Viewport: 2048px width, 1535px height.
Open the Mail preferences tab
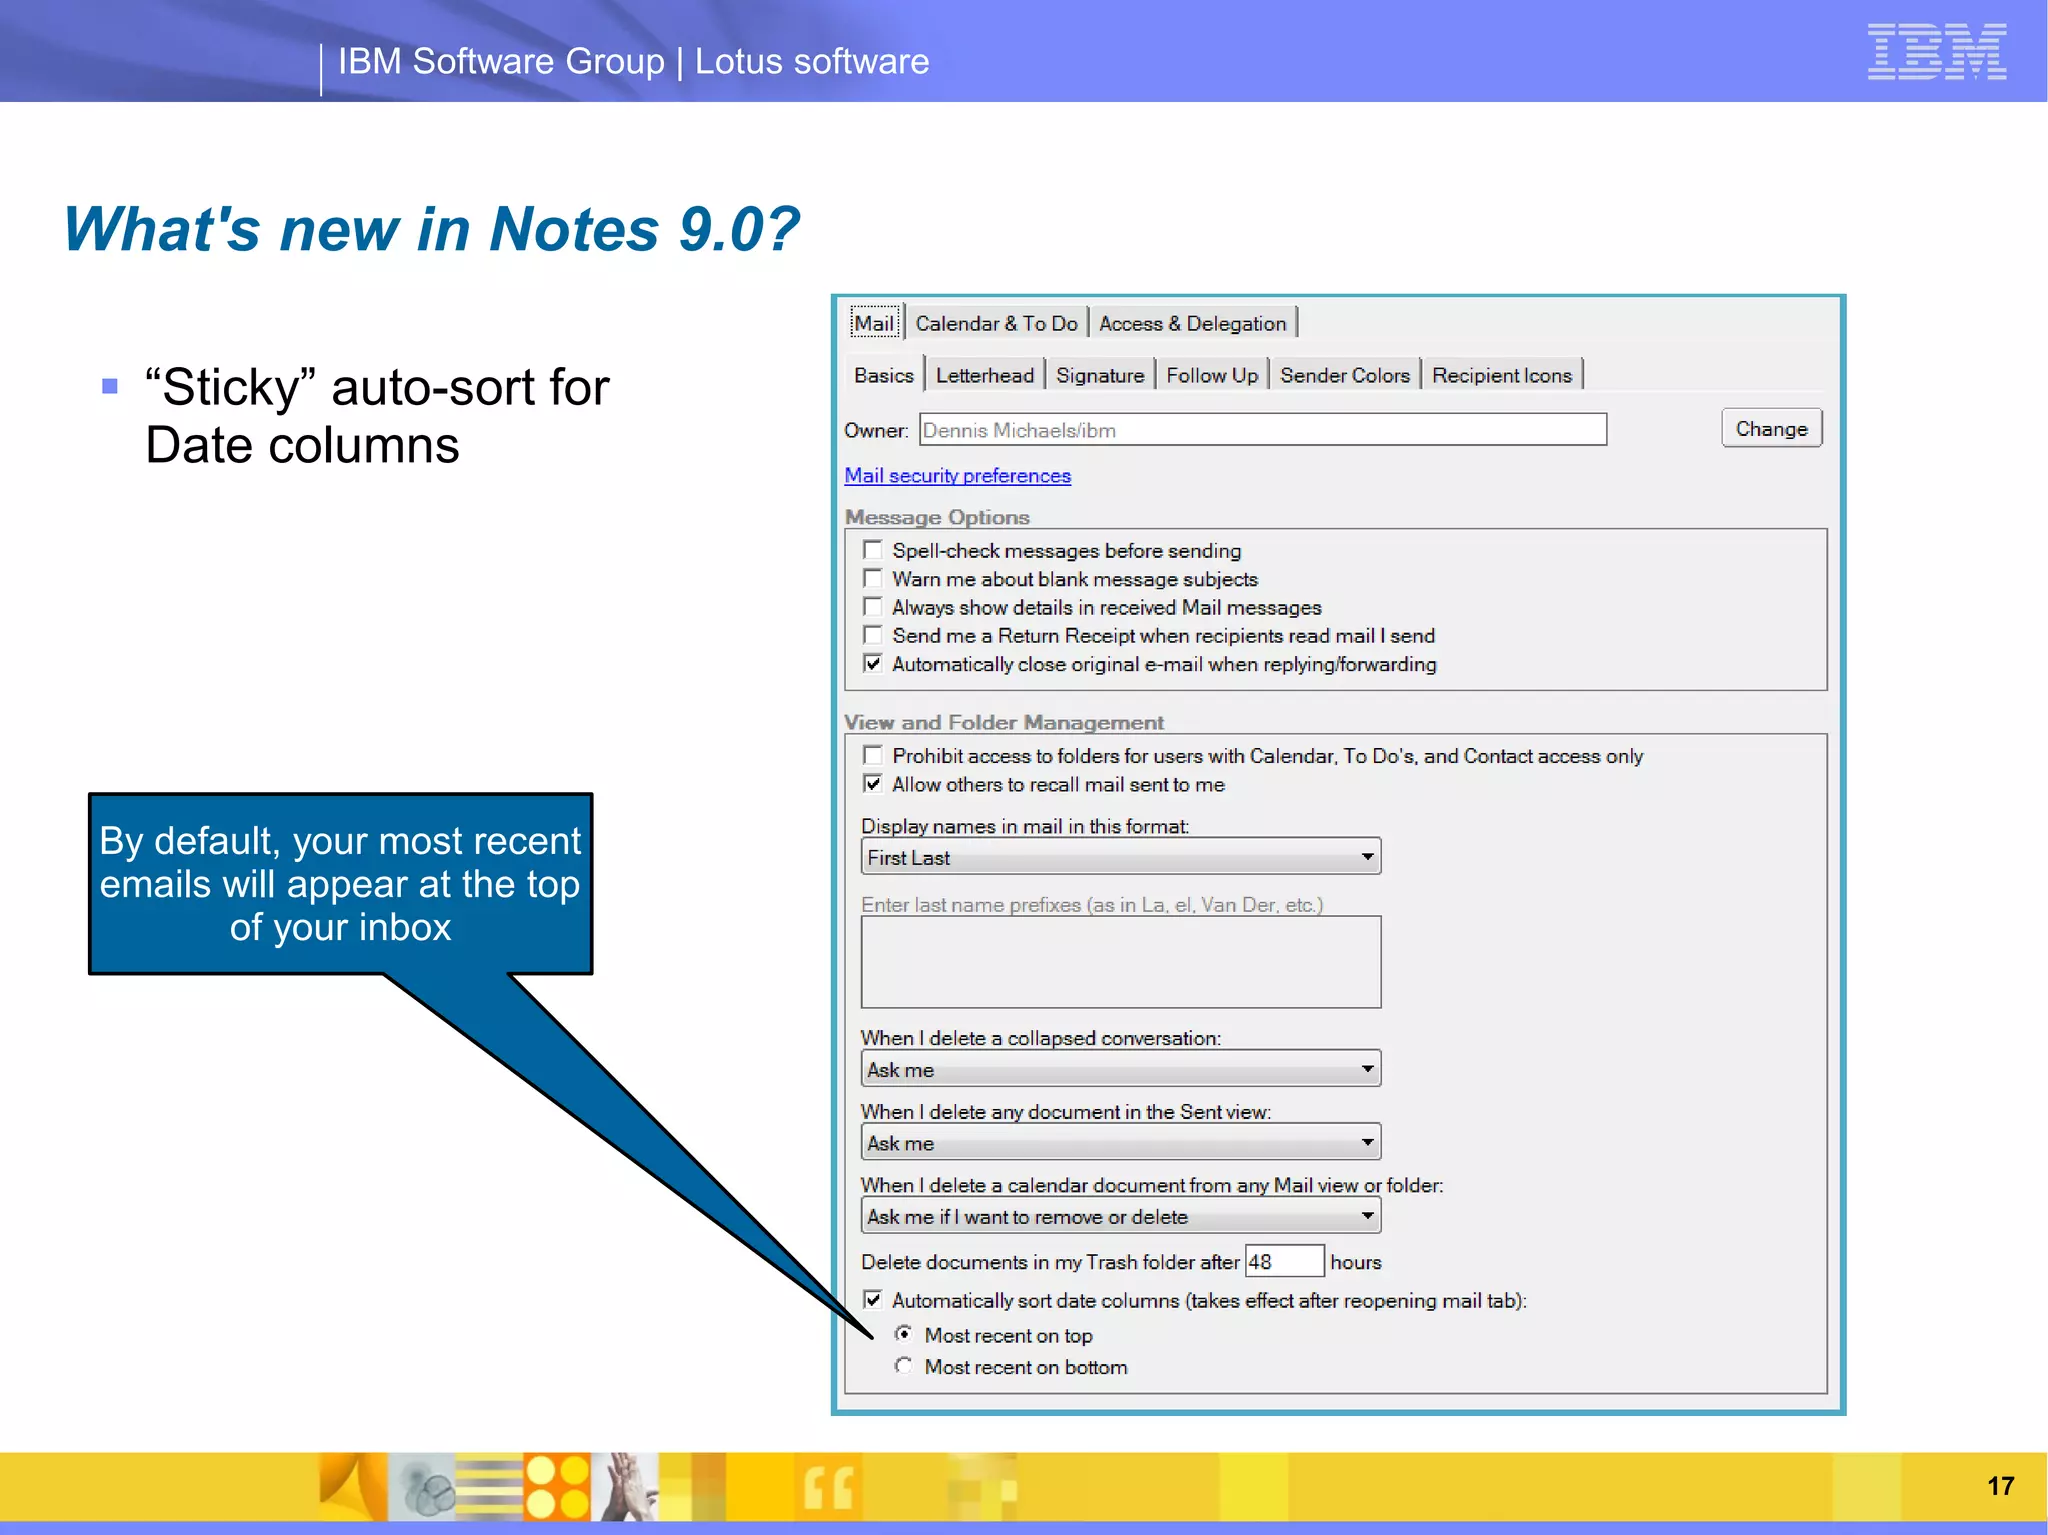click(875, 323)
